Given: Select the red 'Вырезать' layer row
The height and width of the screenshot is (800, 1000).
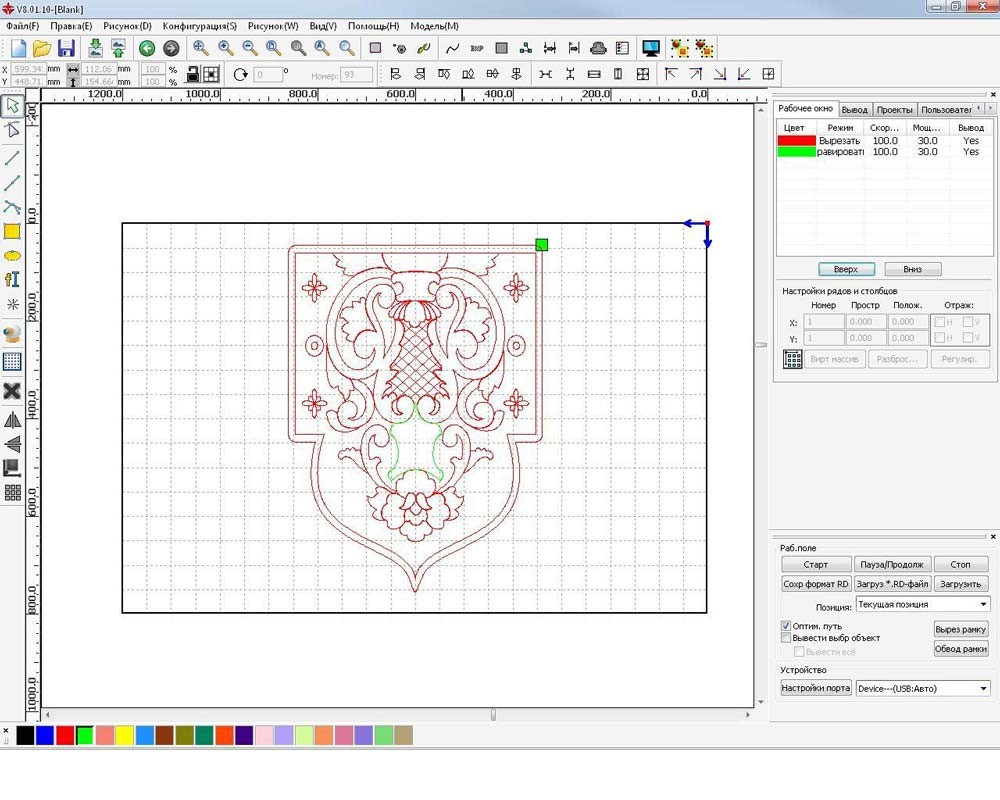Looking at the screenshot, I should tap(884, 140).
